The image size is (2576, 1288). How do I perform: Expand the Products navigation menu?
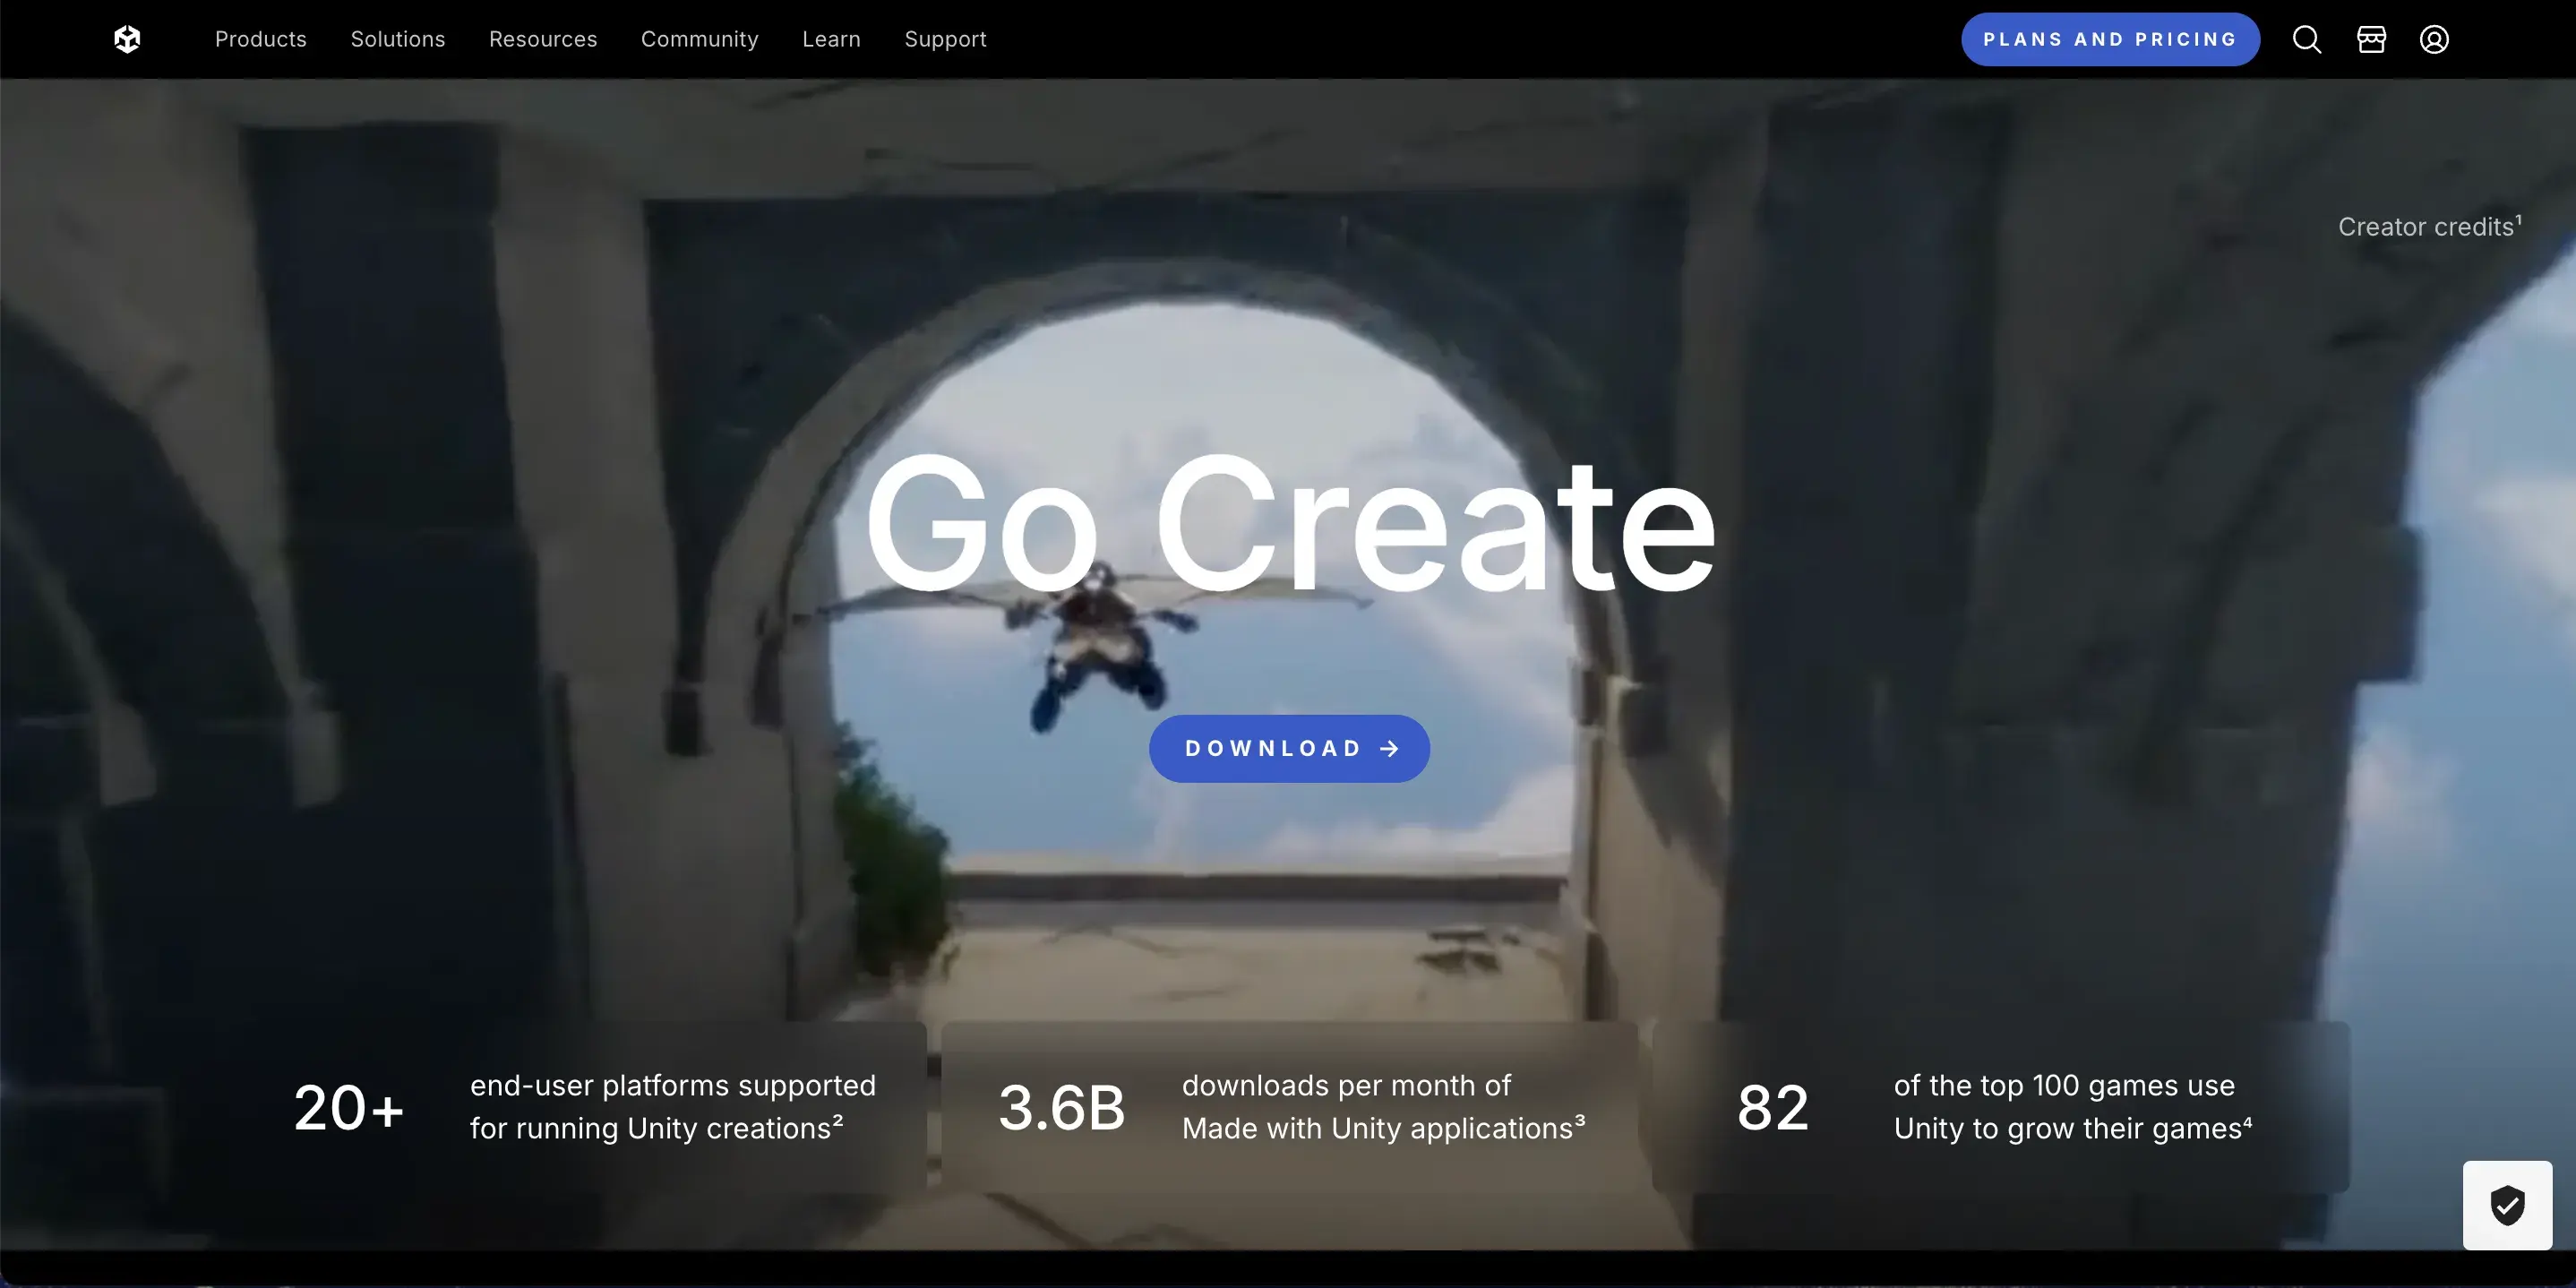pyautogui.click(x=260, y=39)
